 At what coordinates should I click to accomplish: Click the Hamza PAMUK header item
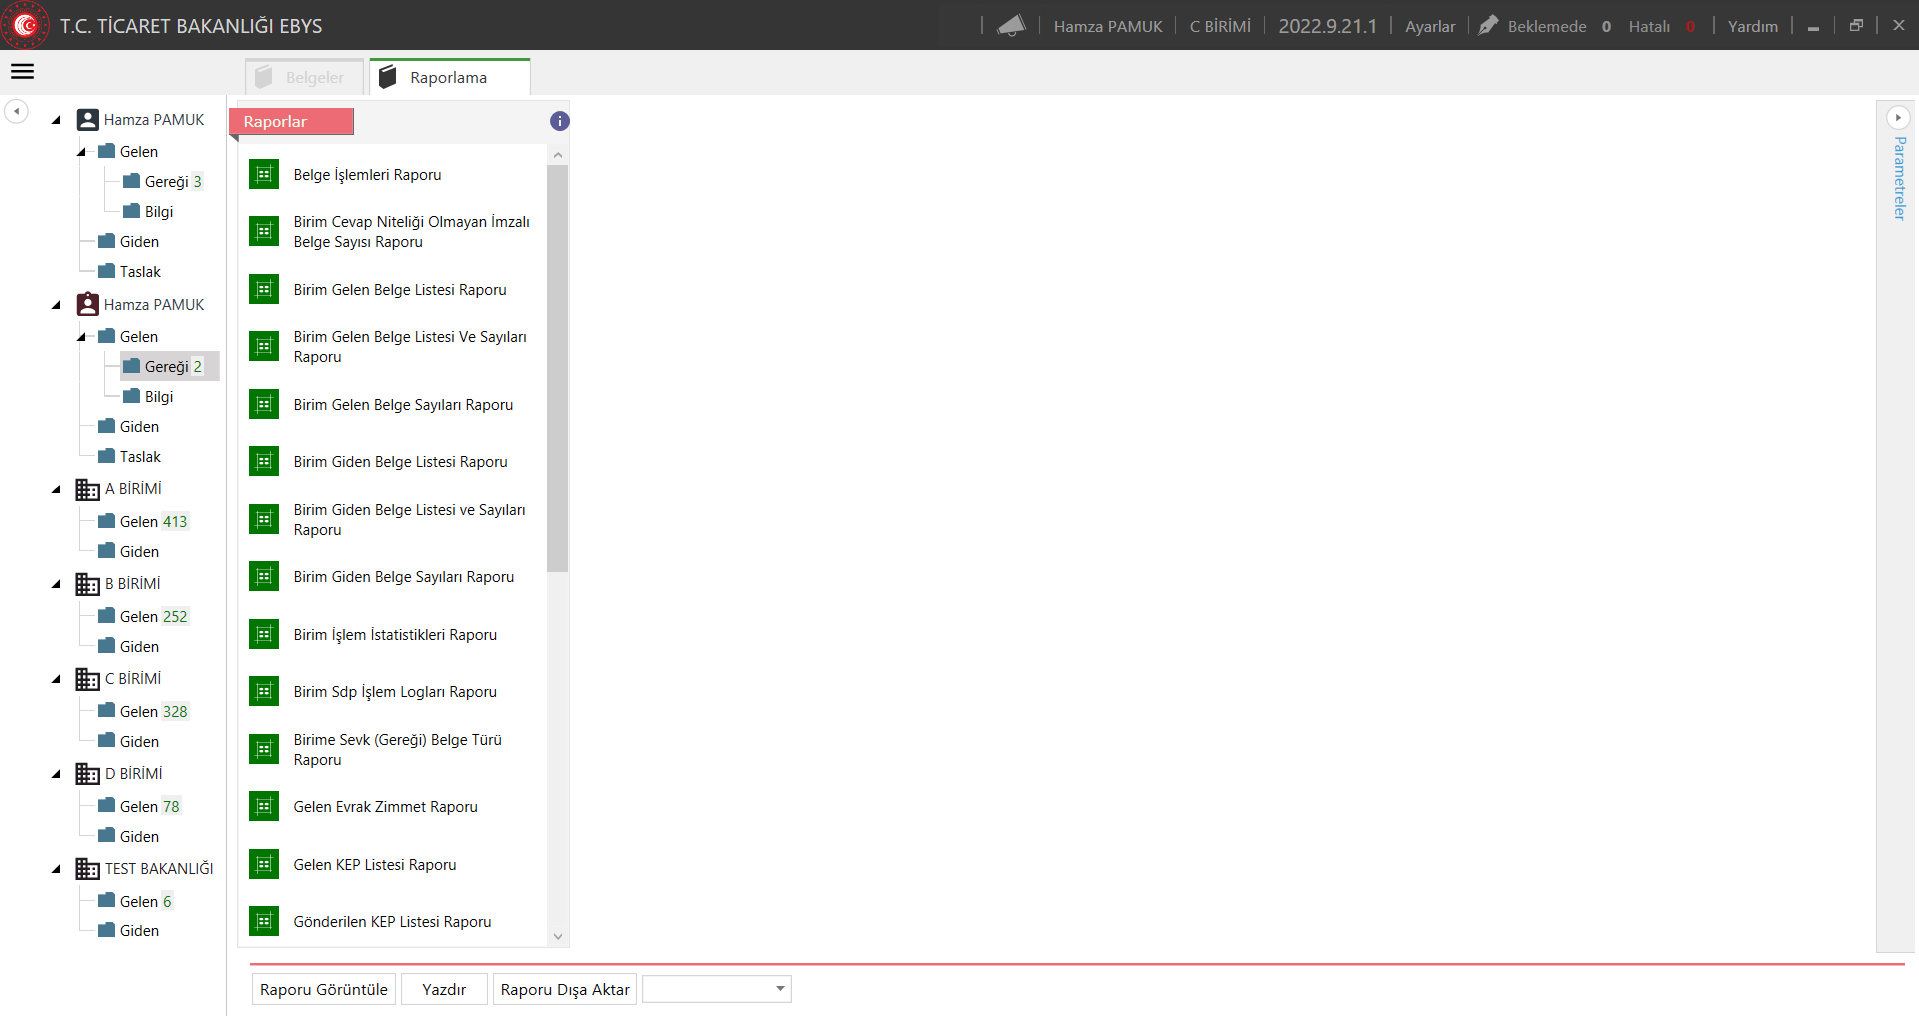1108,26
